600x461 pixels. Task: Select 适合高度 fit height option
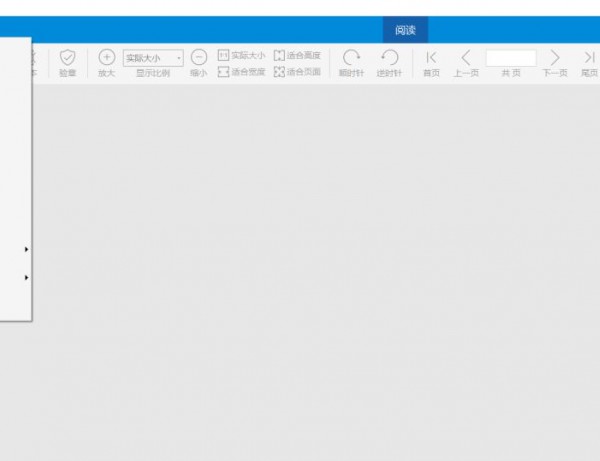pyautogui.click(x=297, y=56)
